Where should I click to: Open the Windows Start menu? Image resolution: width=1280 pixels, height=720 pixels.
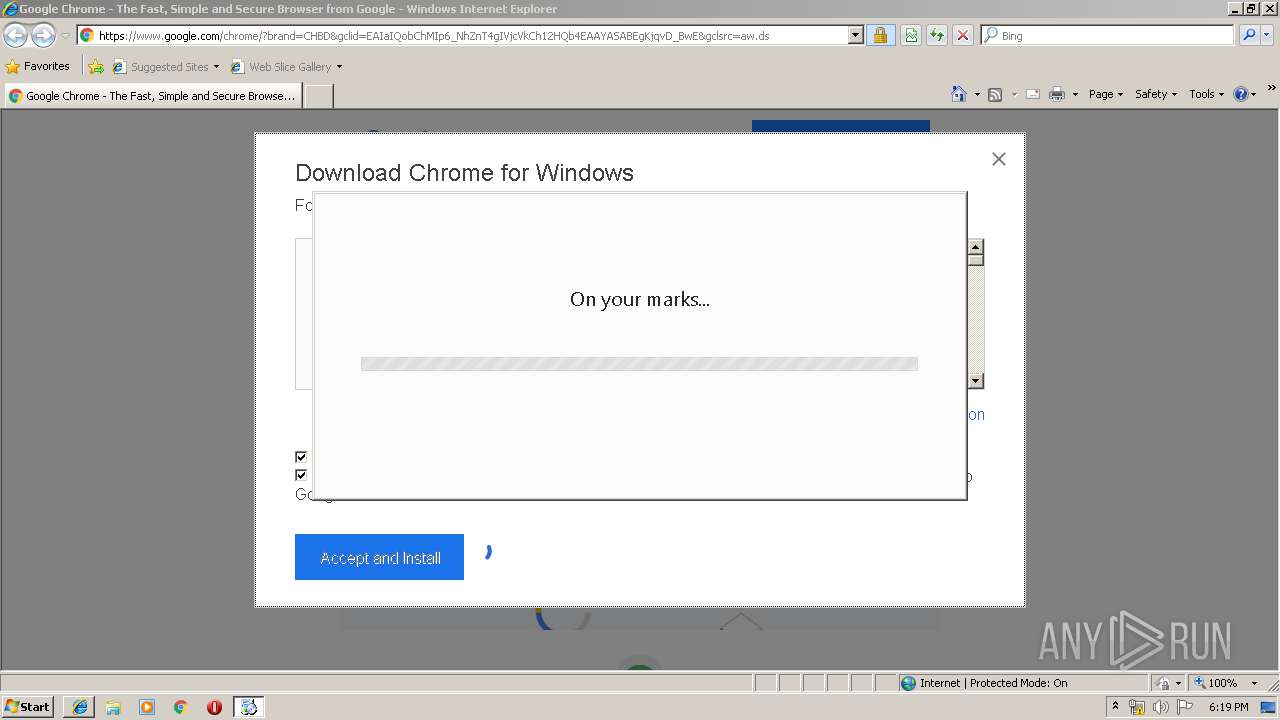(27, 707)
